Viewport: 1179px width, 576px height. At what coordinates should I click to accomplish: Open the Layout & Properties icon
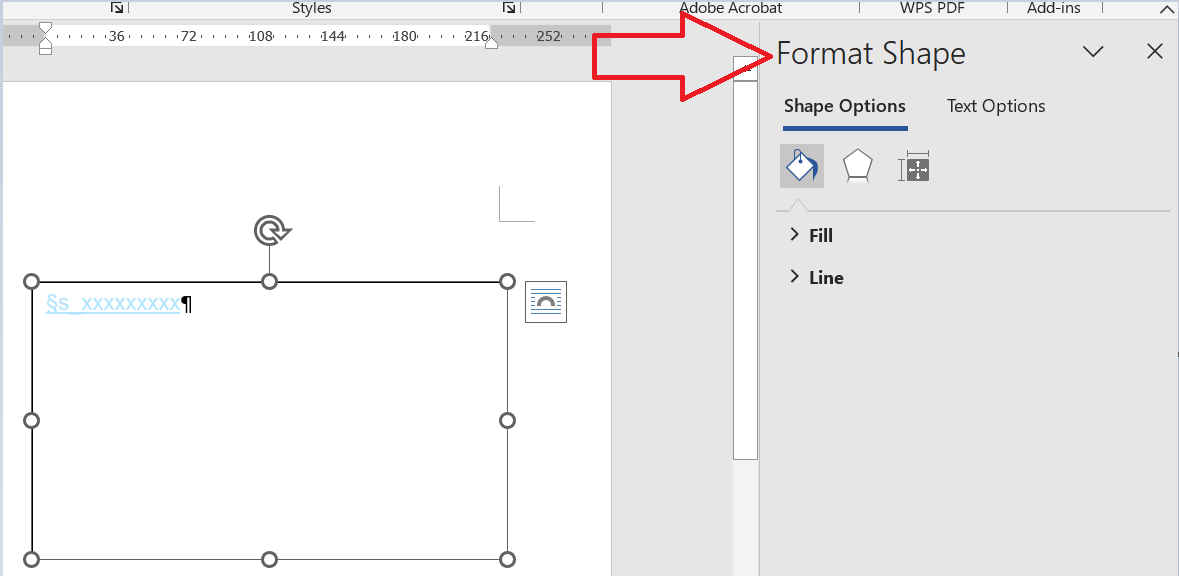pos(914,167)
